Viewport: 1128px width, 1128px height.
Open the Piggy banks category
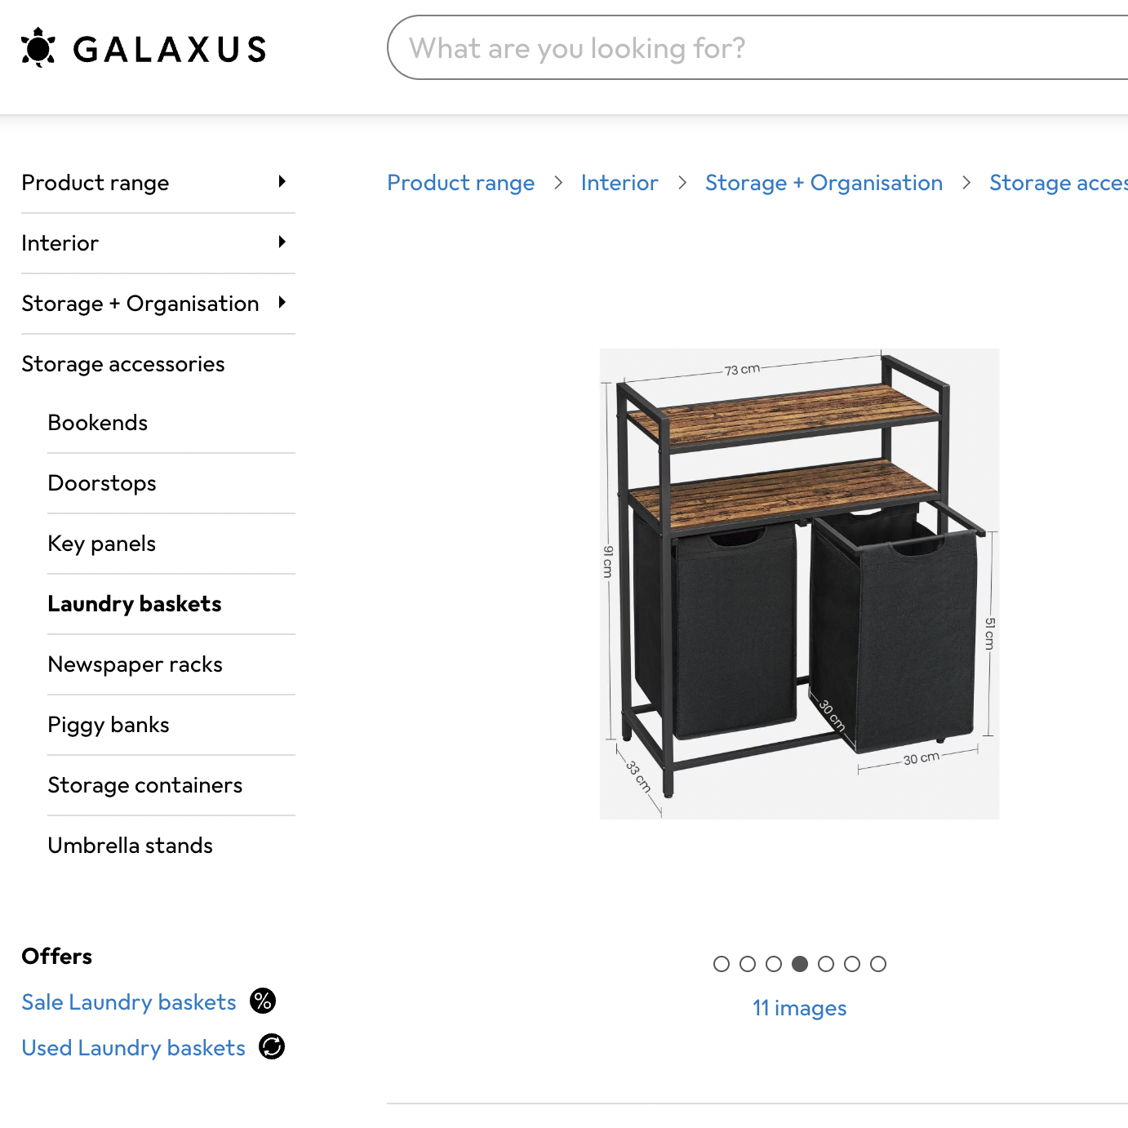click(x=108, y=725)
